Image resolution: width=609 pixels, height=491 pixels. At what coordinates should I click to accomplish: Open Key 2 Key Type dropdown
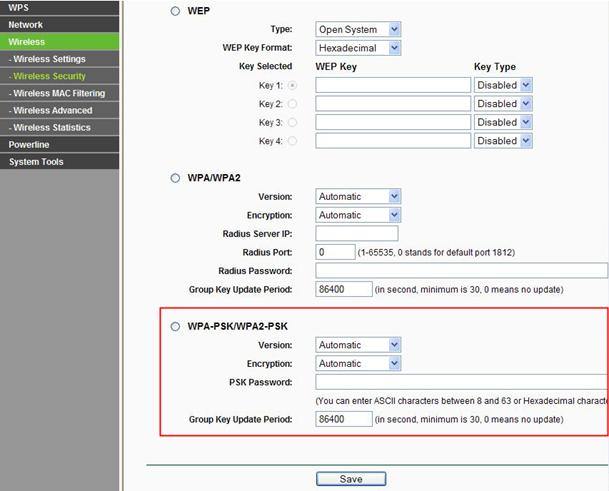[x=503, y=104]
